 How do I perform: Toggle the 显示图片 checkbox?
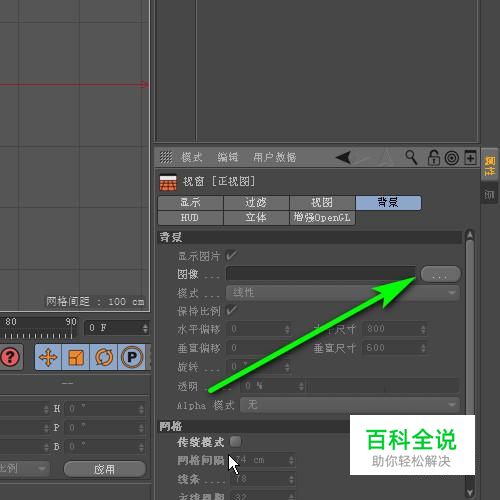231,256
